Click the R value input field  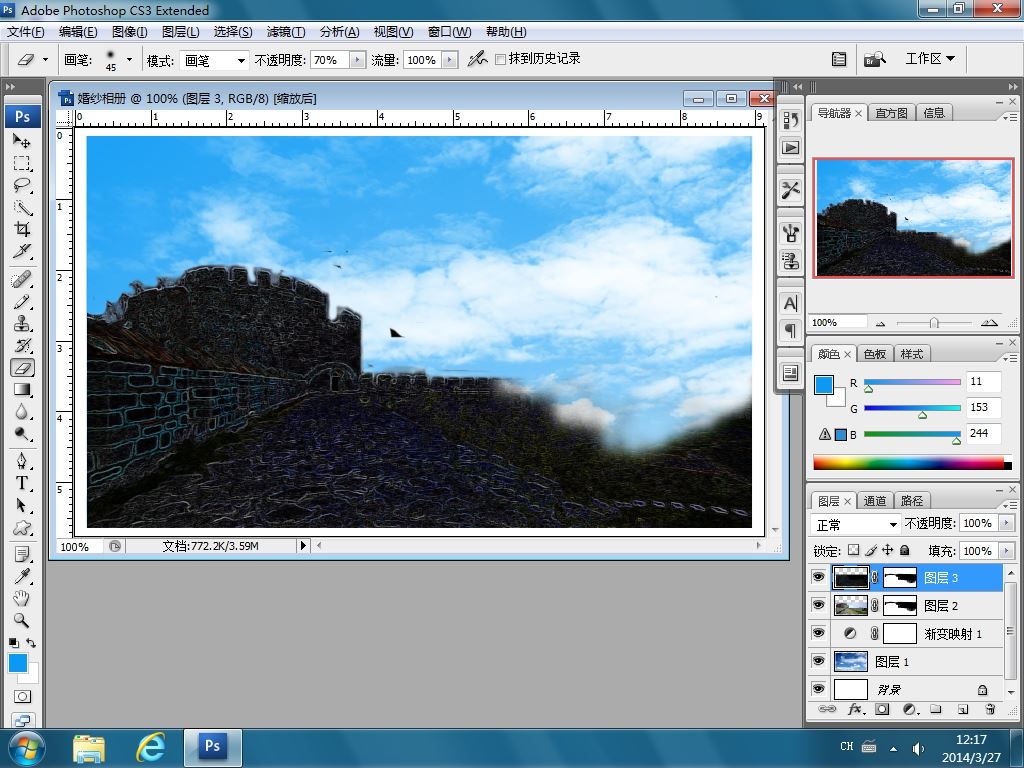click(x=984, y=381)
